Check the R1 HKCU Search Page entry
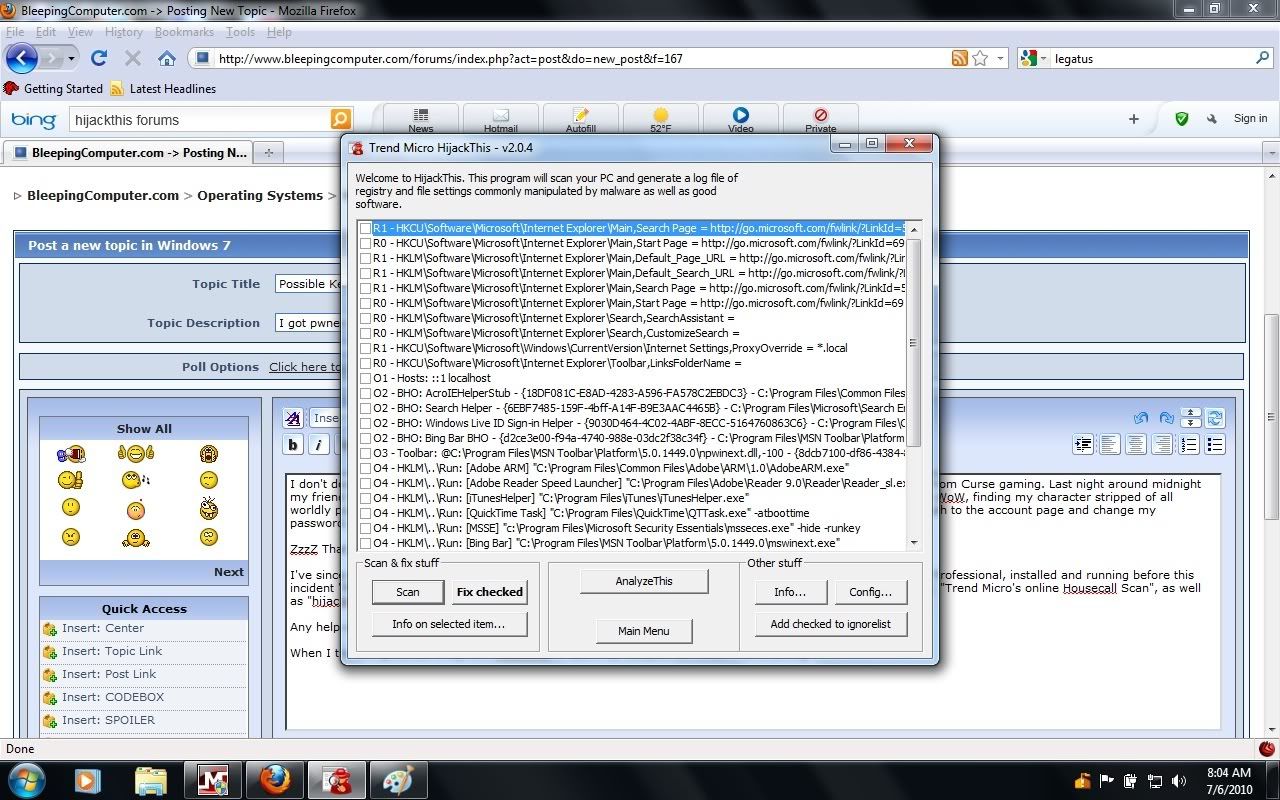The image size is (1280, 800). pos(366,228)
